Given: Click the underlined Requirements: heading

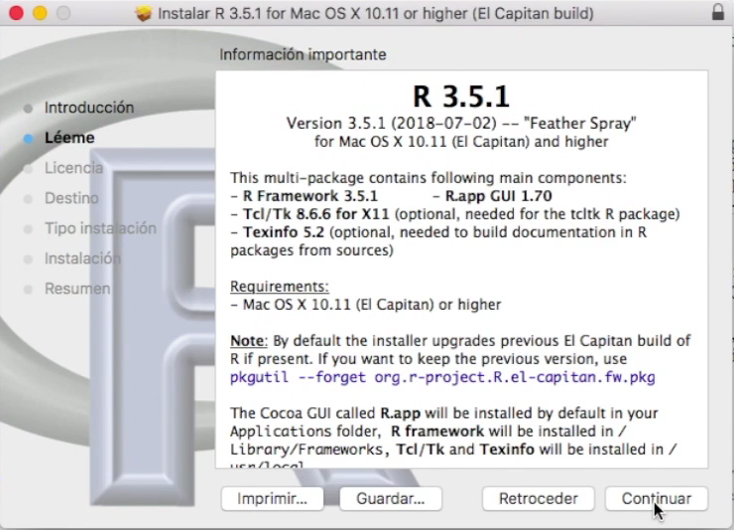Looking at the screenshot, I should (279, 287).
